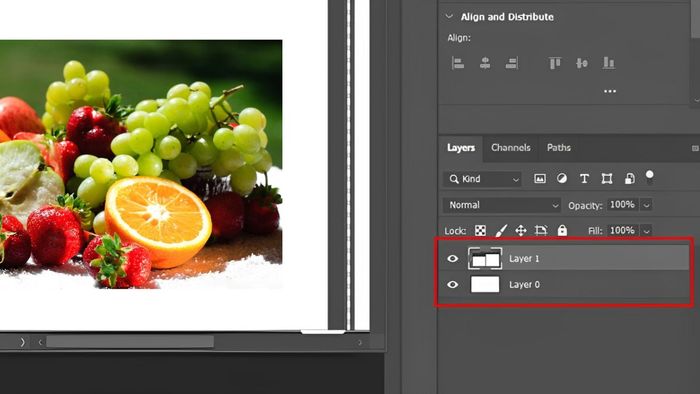Lock position move icon
The width and height of the screenshot is (700, 394).
(521, 230)
